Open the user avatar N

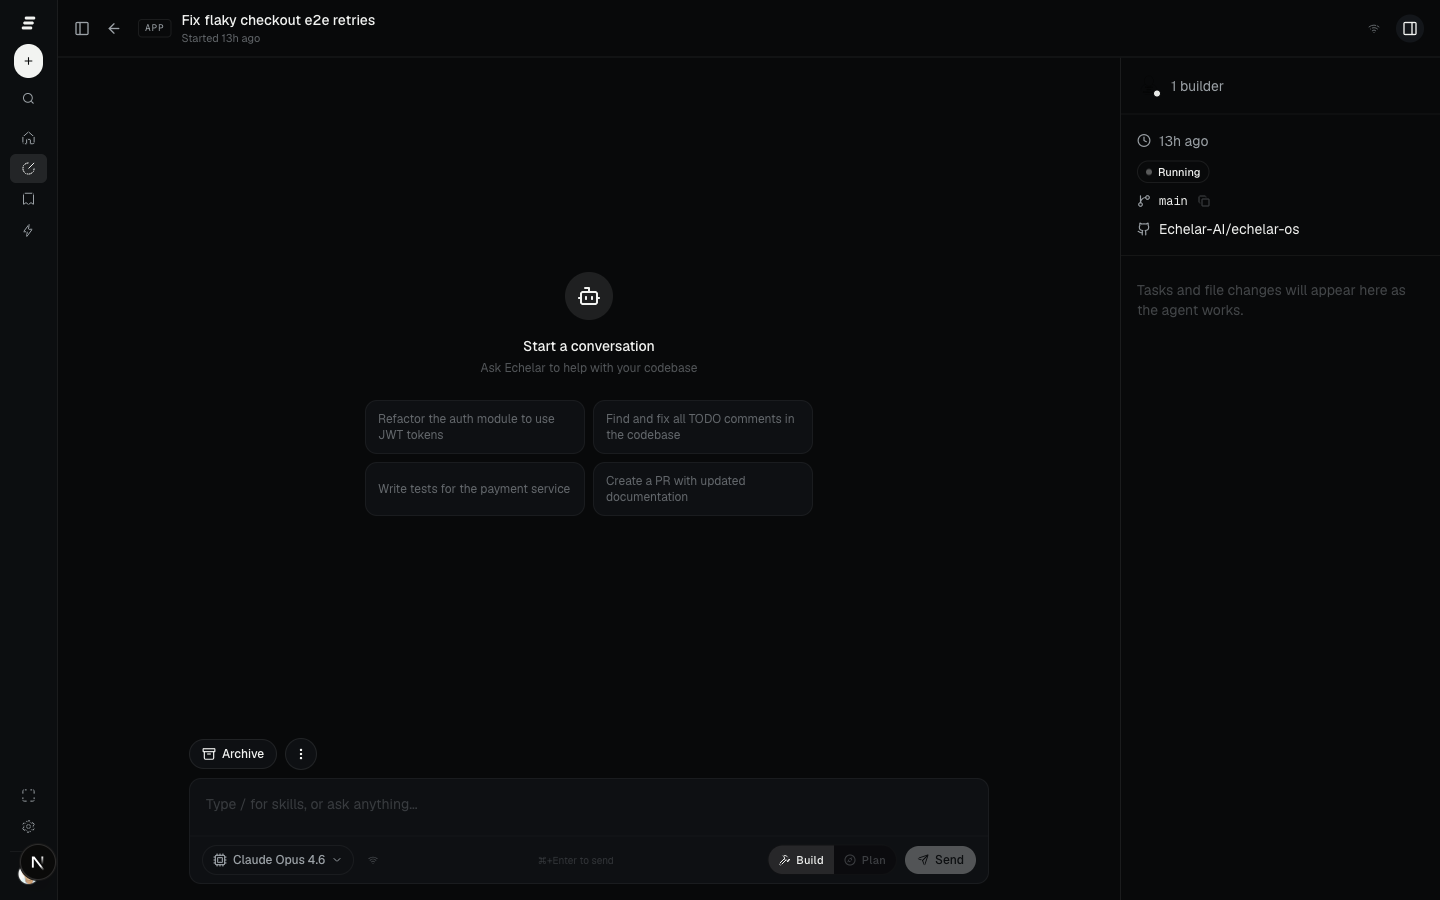(37, 862)
